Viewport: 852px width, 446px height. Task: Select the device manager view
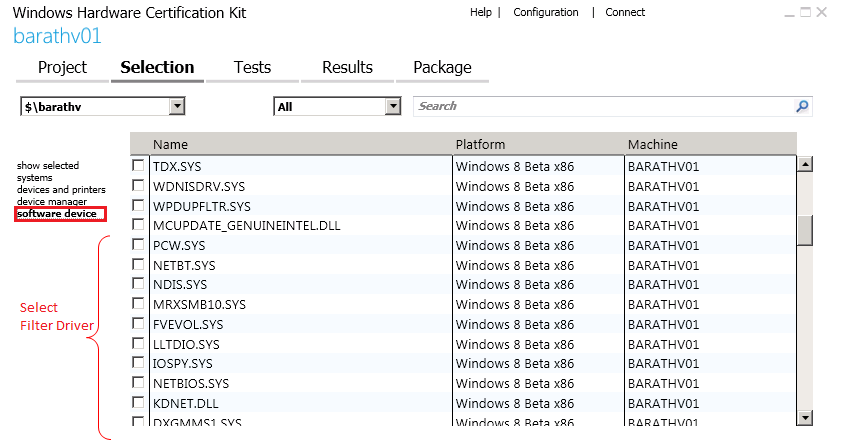[52, 202]
